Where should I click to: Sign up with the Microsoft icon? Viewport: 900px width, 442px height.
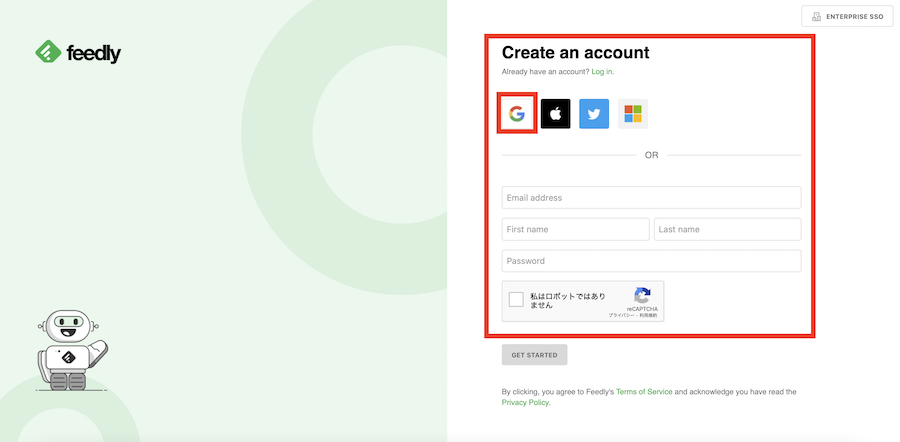pos(633,114)
